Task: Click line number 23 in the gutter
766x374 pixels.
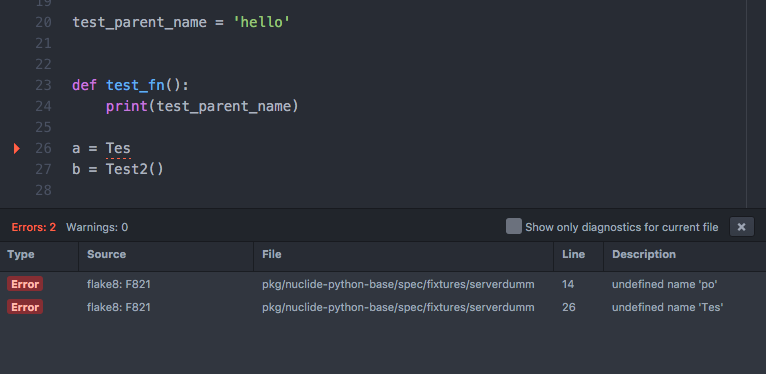Action: [x=43, y=85]
